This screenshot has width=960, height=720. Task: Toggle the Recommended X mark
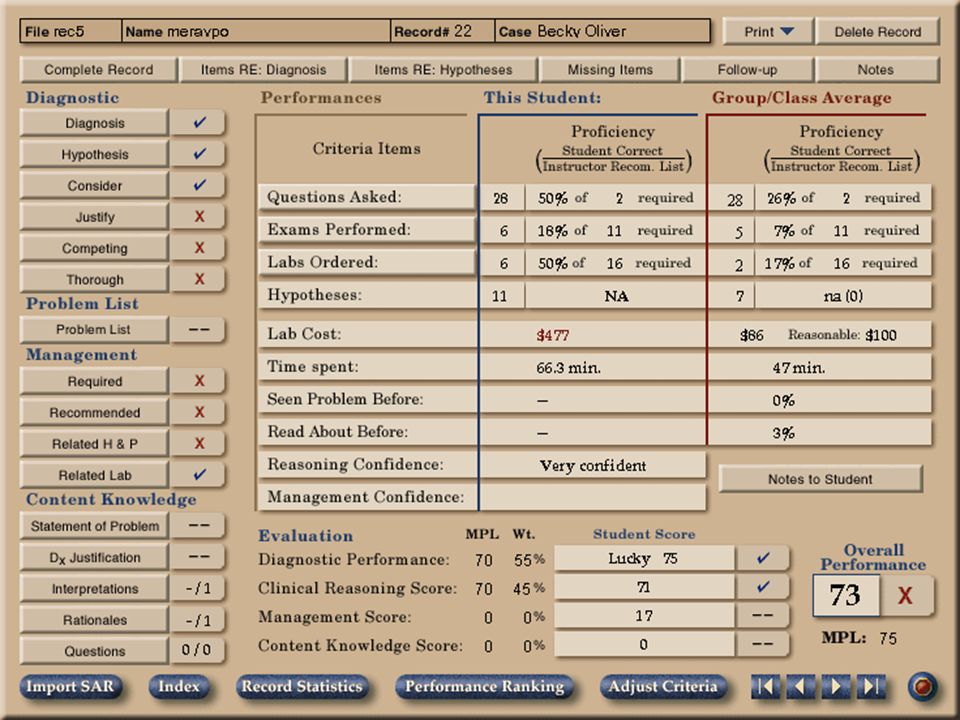point(198,412)
